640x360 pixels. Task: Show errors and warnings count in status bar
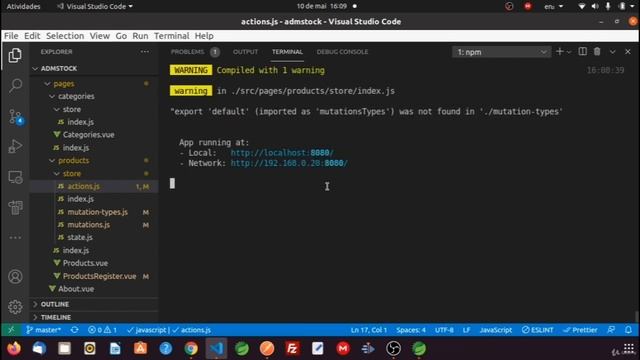pyautogui.click(x=103, y=330)
